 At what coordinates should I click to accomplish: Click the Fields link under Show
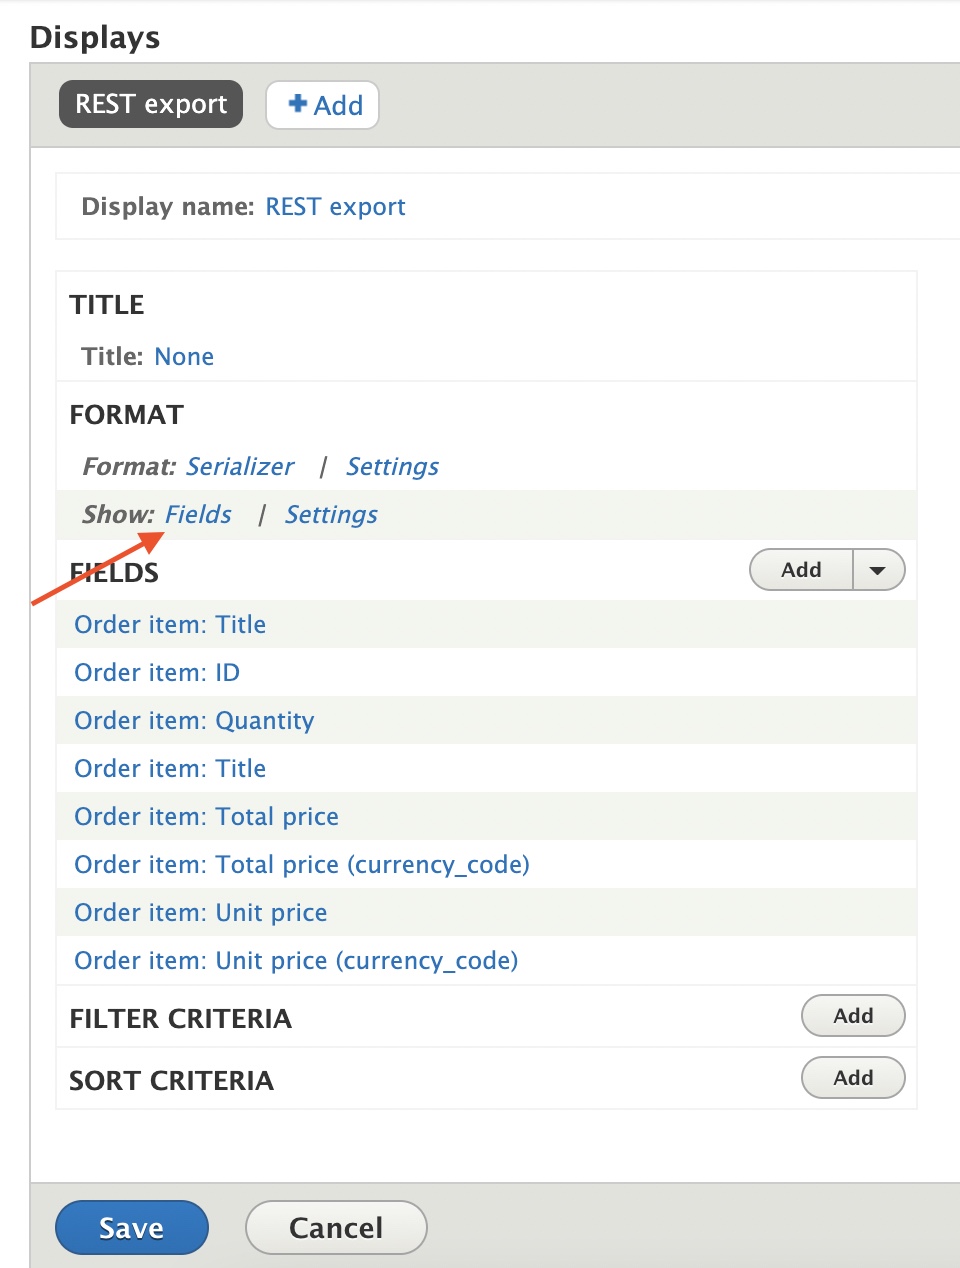[199, 514]
